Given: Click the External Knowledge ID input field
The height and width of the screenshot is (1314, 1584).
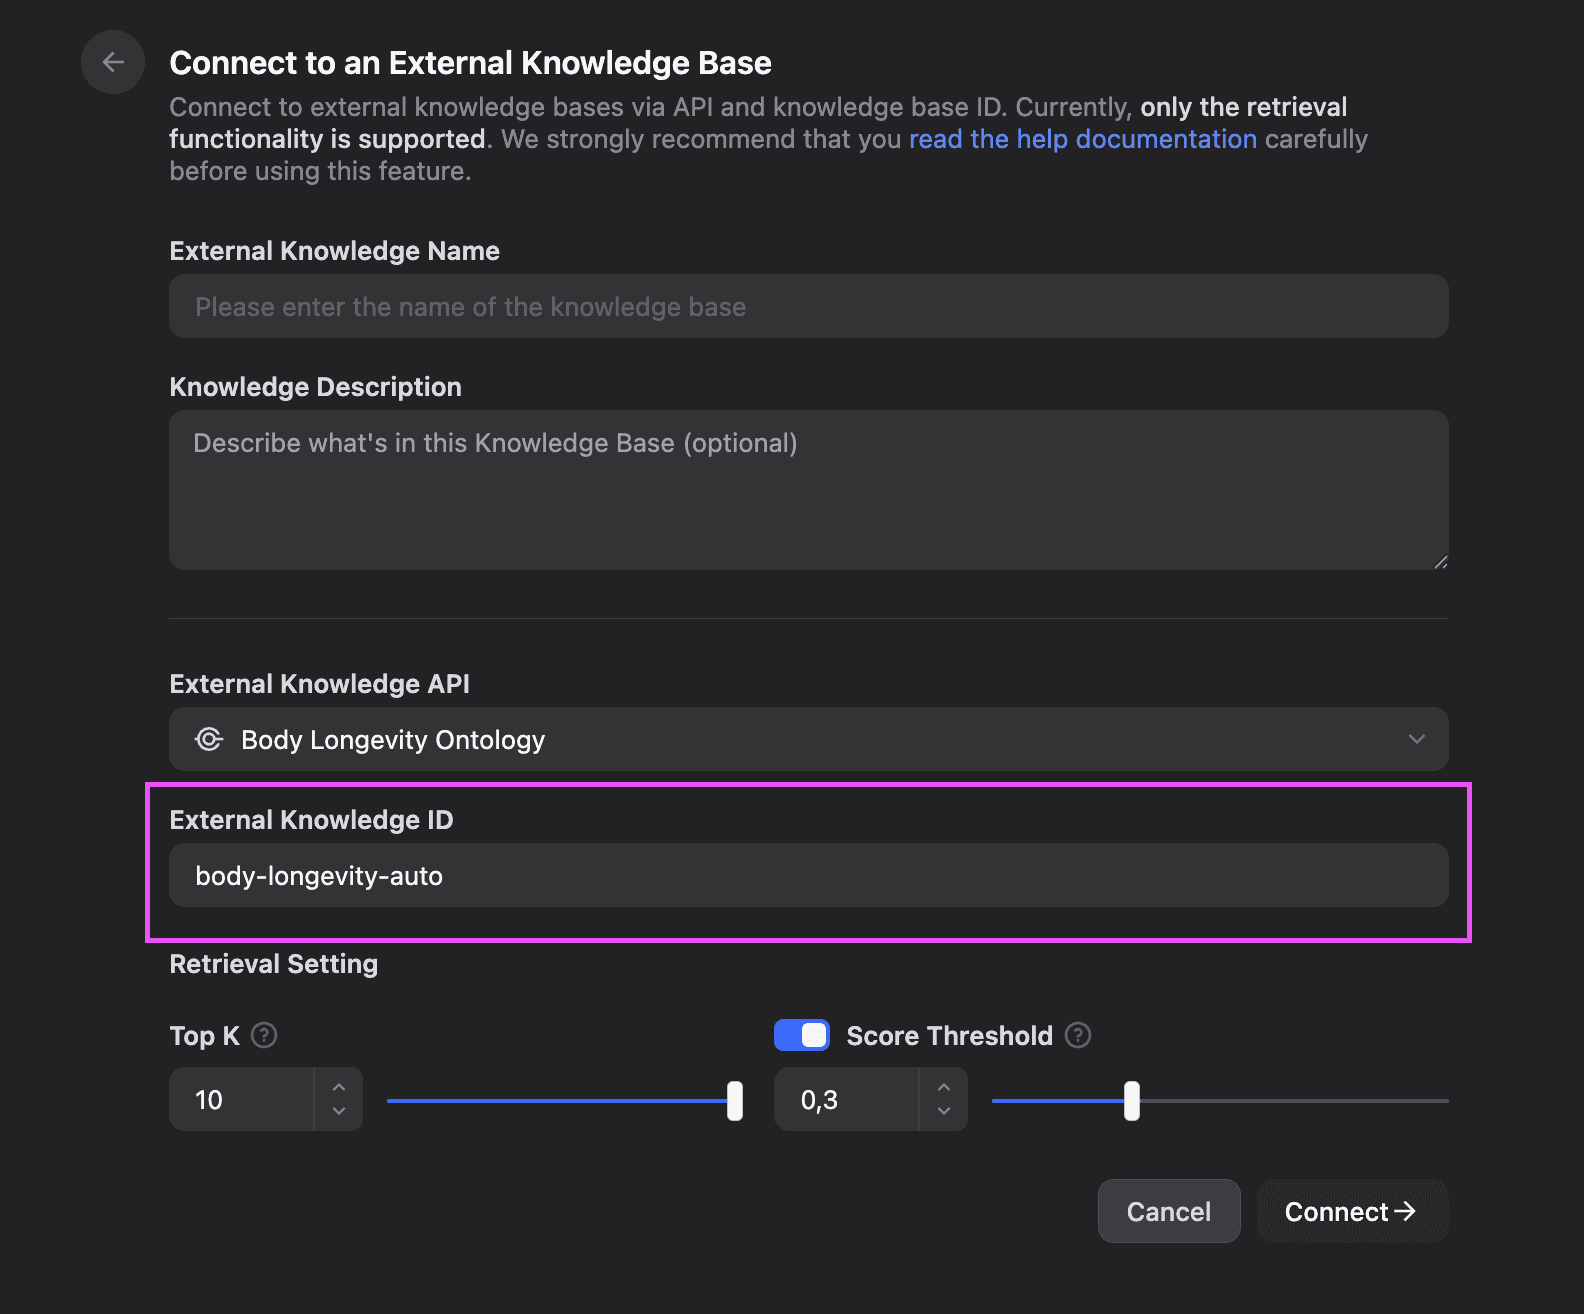Looking at the screenshot, I should [808, 876].
